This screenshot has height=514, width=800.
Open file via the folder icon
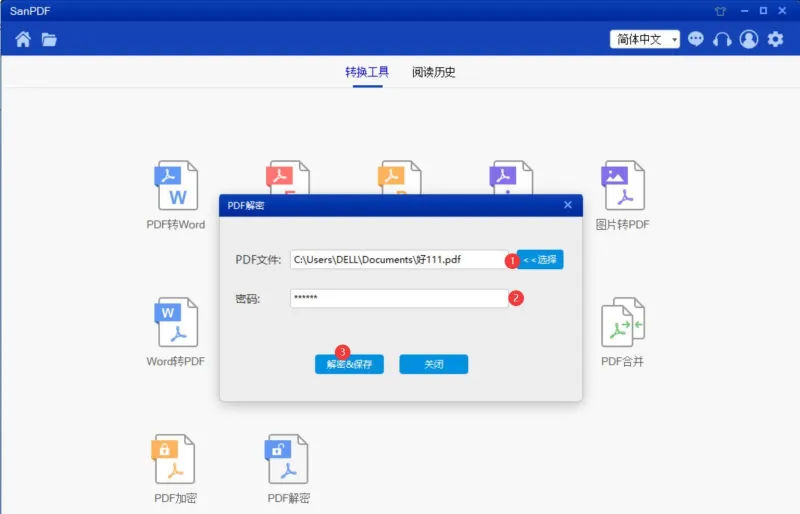pyautogui.click(x=49, y=39)
